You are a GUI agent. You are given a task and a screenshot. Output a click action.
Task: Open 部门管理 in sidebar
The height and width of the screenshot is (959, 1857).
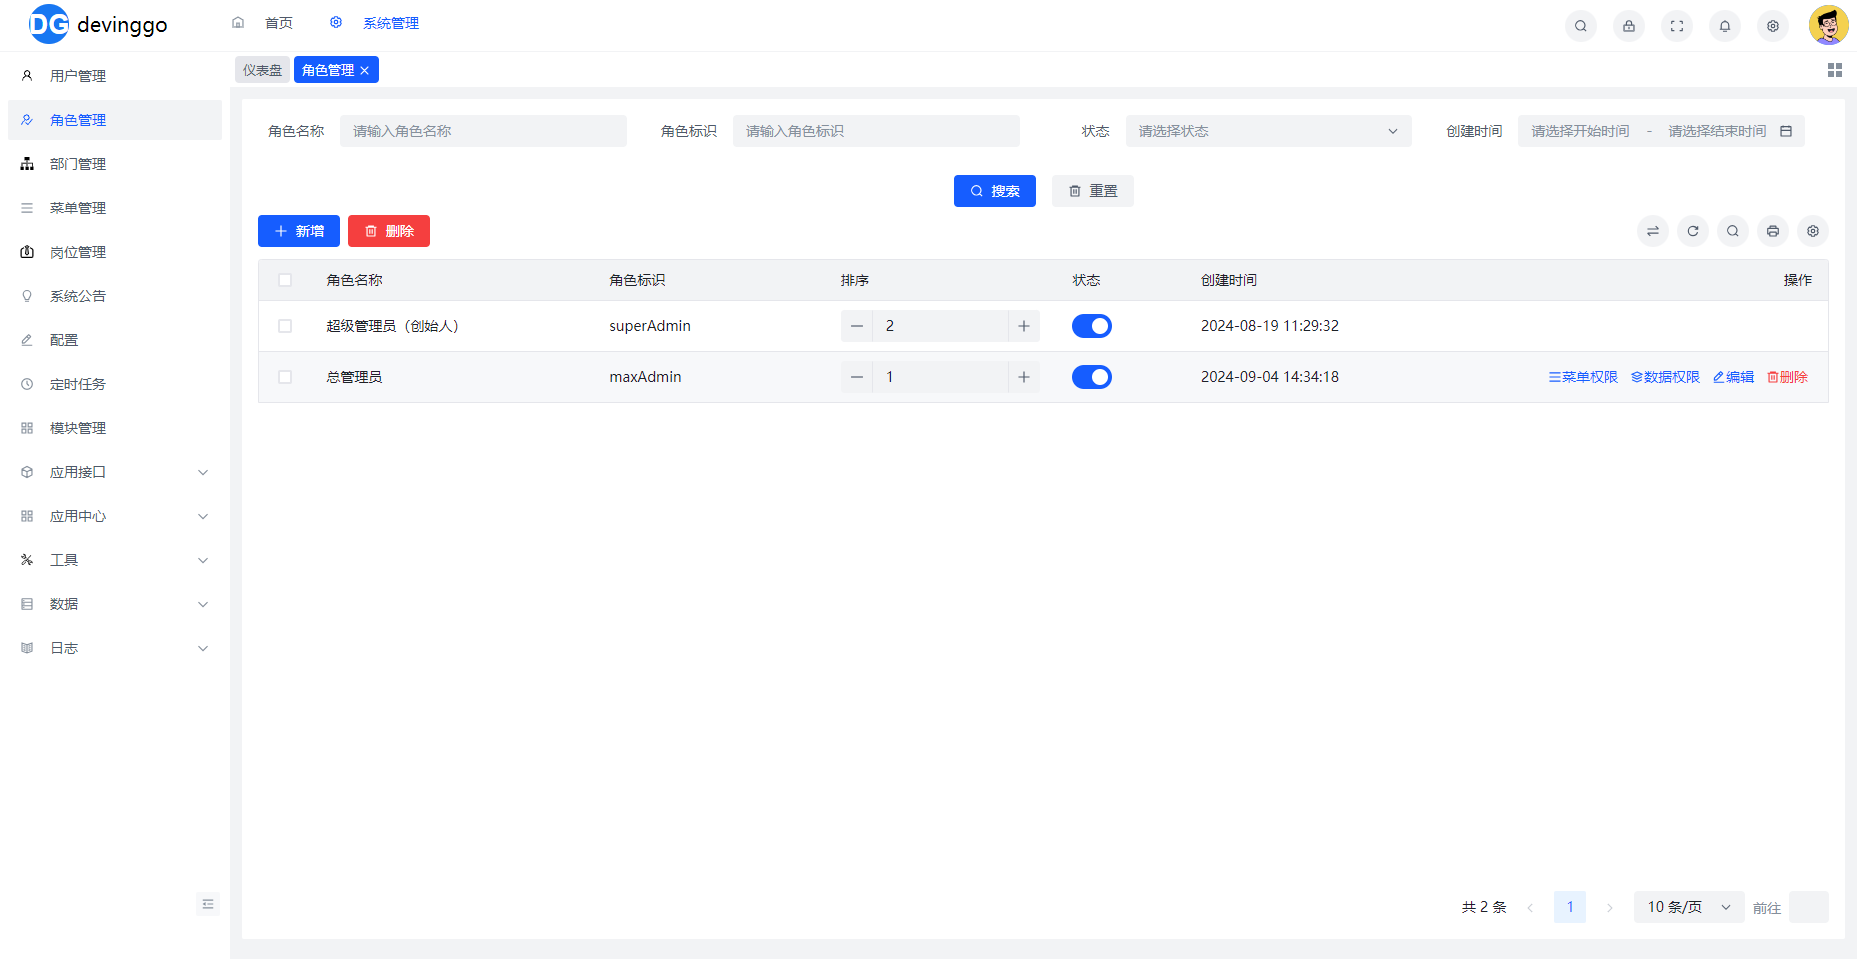pyautogui.click(x=115, y=164)
